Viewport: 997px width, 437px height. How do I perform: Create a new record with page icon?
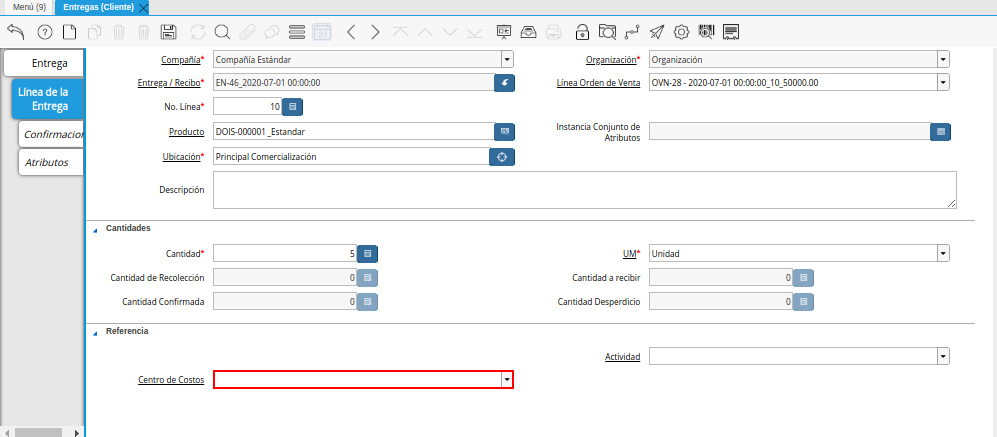coord(69,32)
